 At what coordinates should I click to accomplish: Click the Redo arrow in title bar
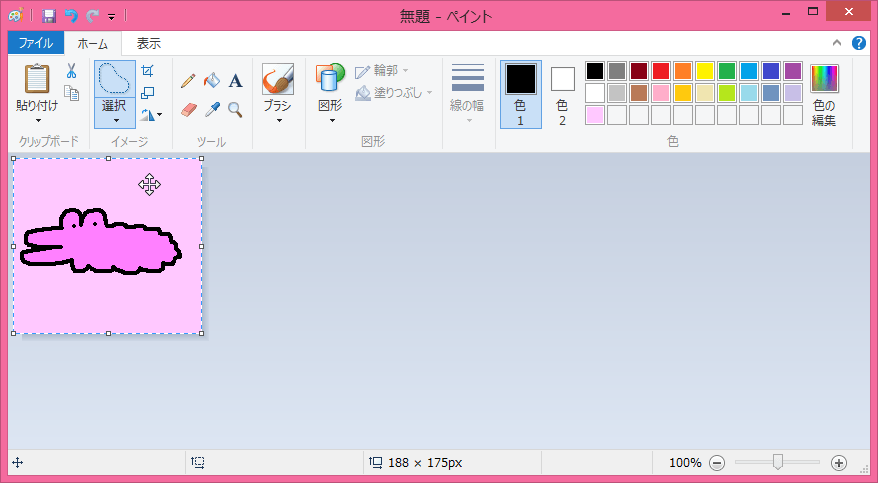92,16
